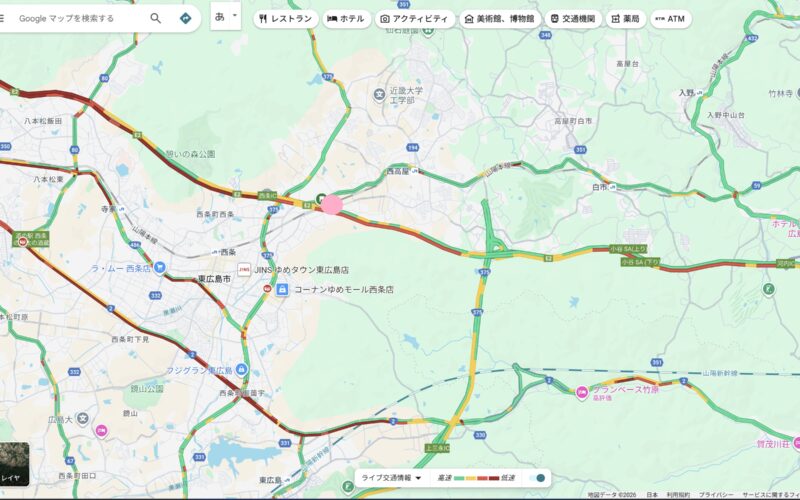Open the レイヤ satellite layer thumbnail
This screenshot has width=800, height=500.
point(14,464)
